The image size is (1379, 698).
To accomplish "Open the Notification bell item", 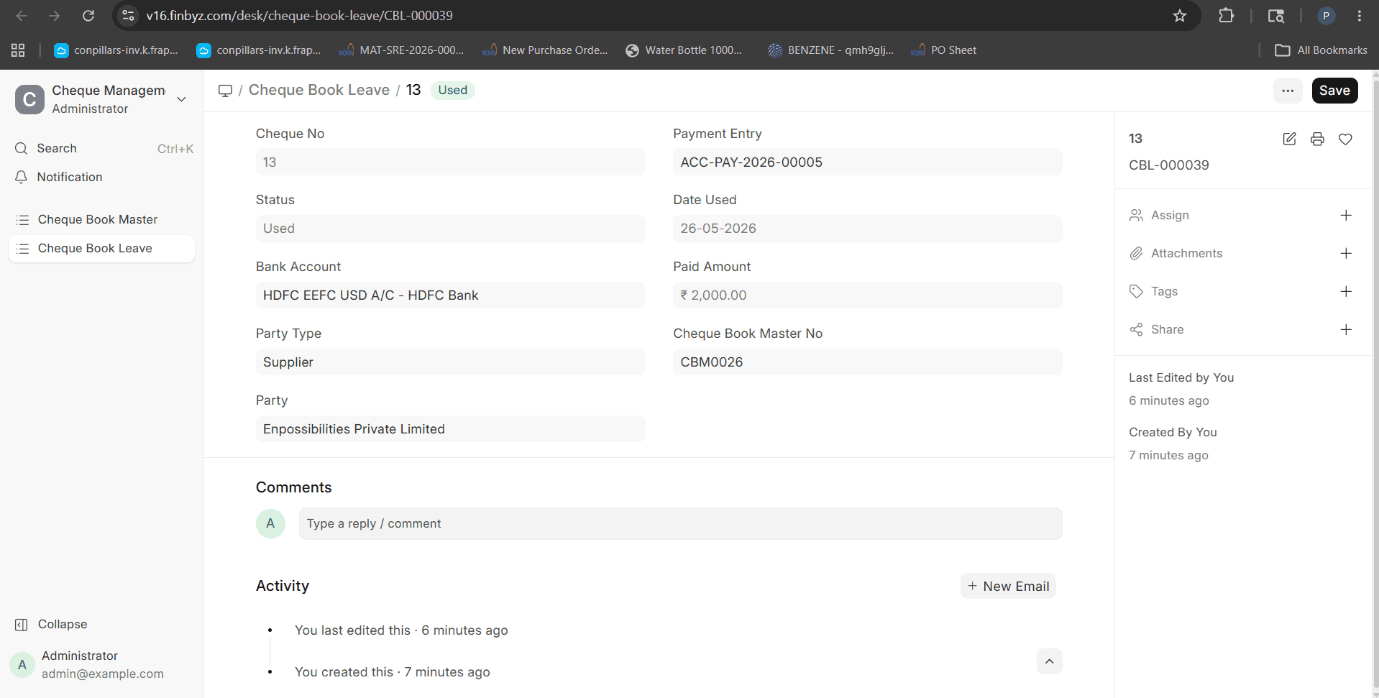I will tap(104, 177).
